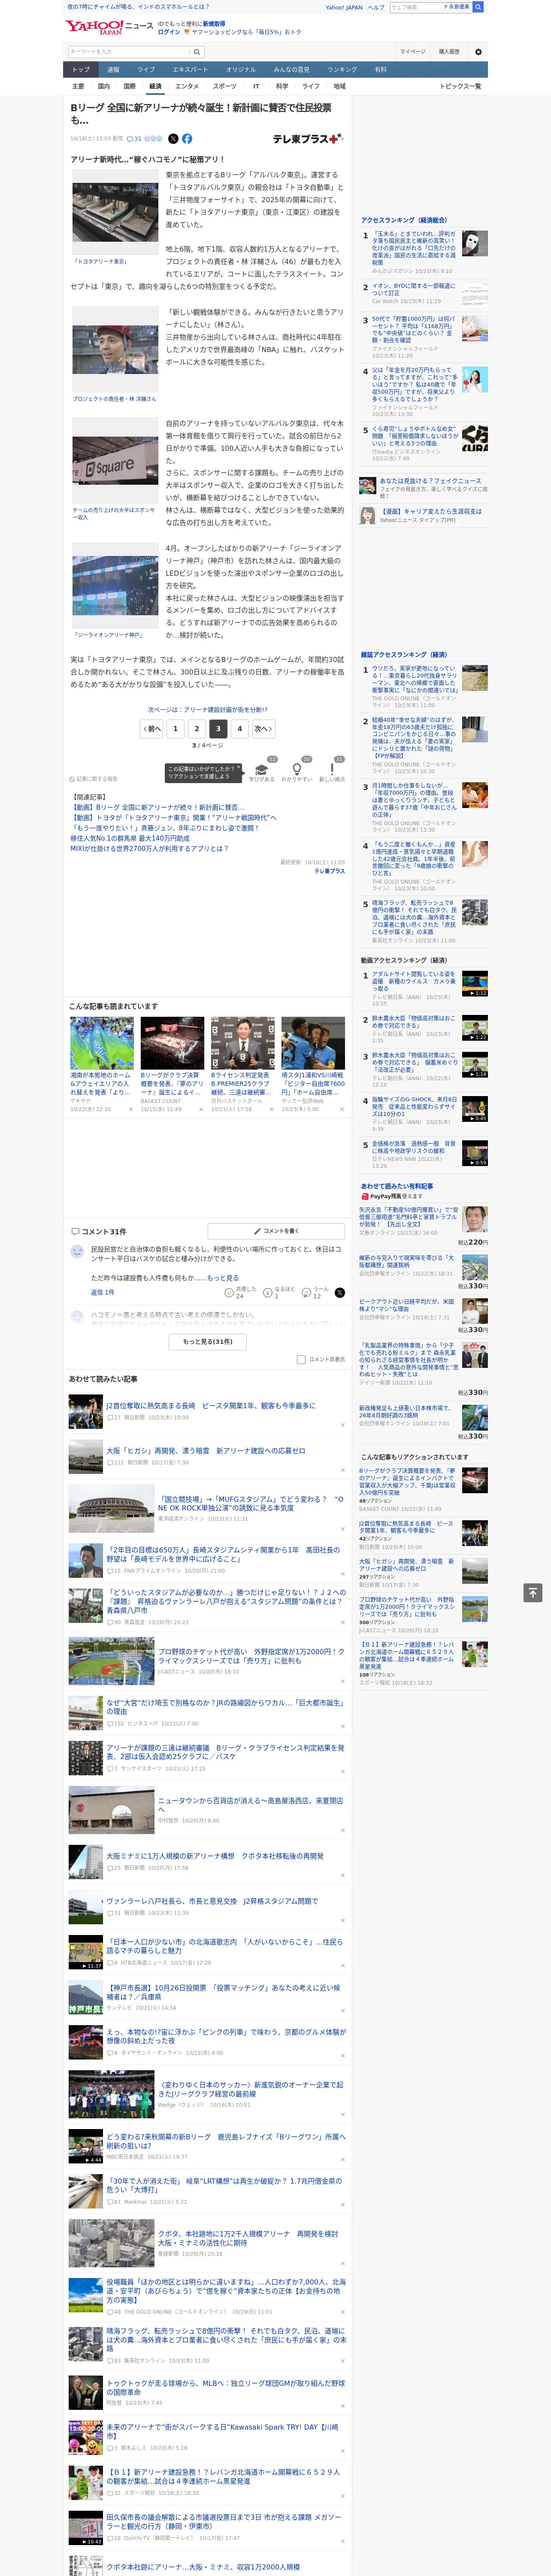
Task: Open マイページ link
Action: 413,52
